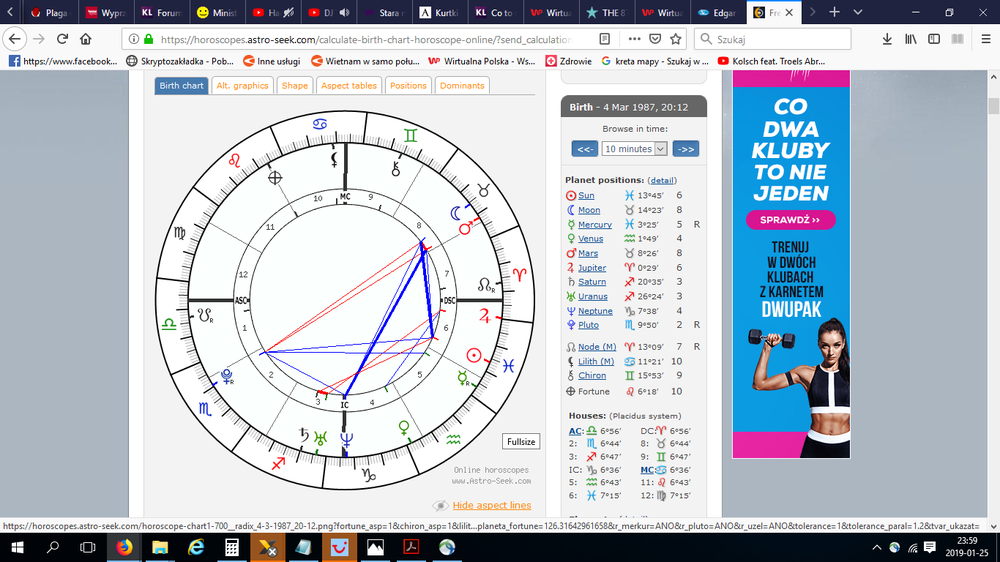Open the Mercury planet link
Screen dimensions: 1000x562
click(x=595, y=225)
